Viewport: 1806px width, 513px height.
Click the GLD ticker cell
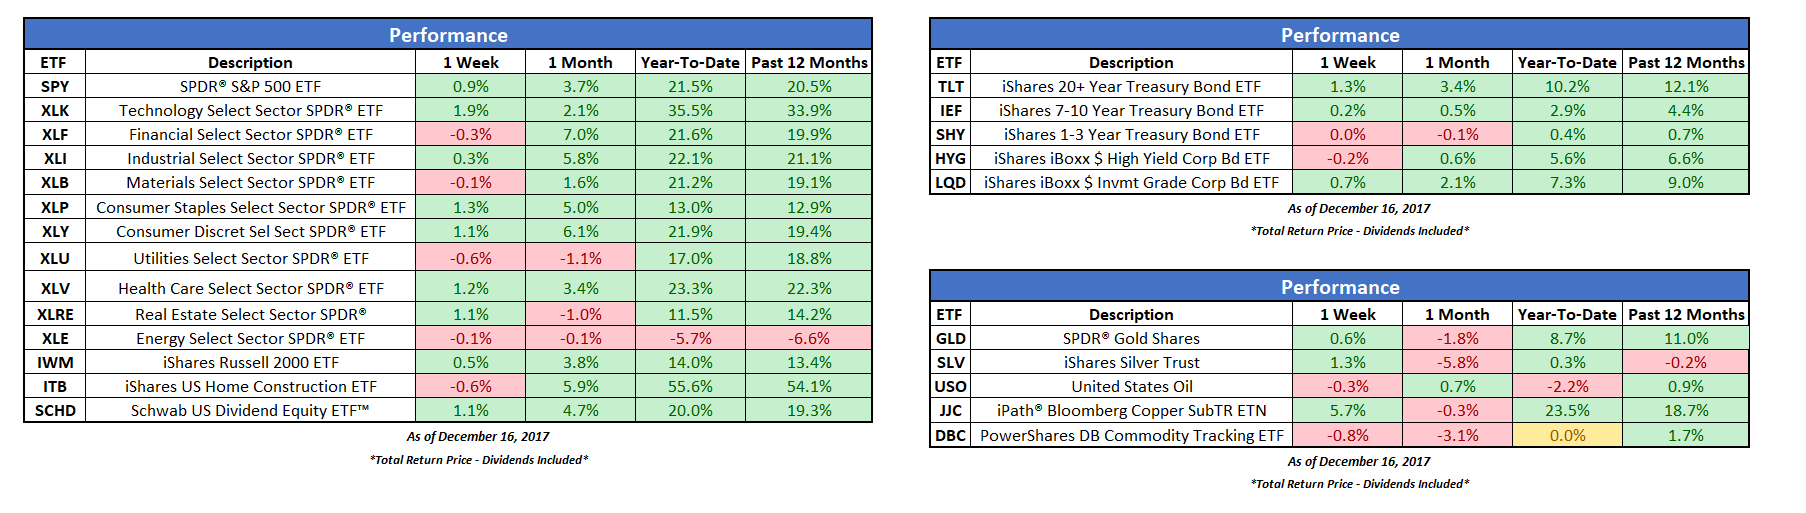pos(950,339)
